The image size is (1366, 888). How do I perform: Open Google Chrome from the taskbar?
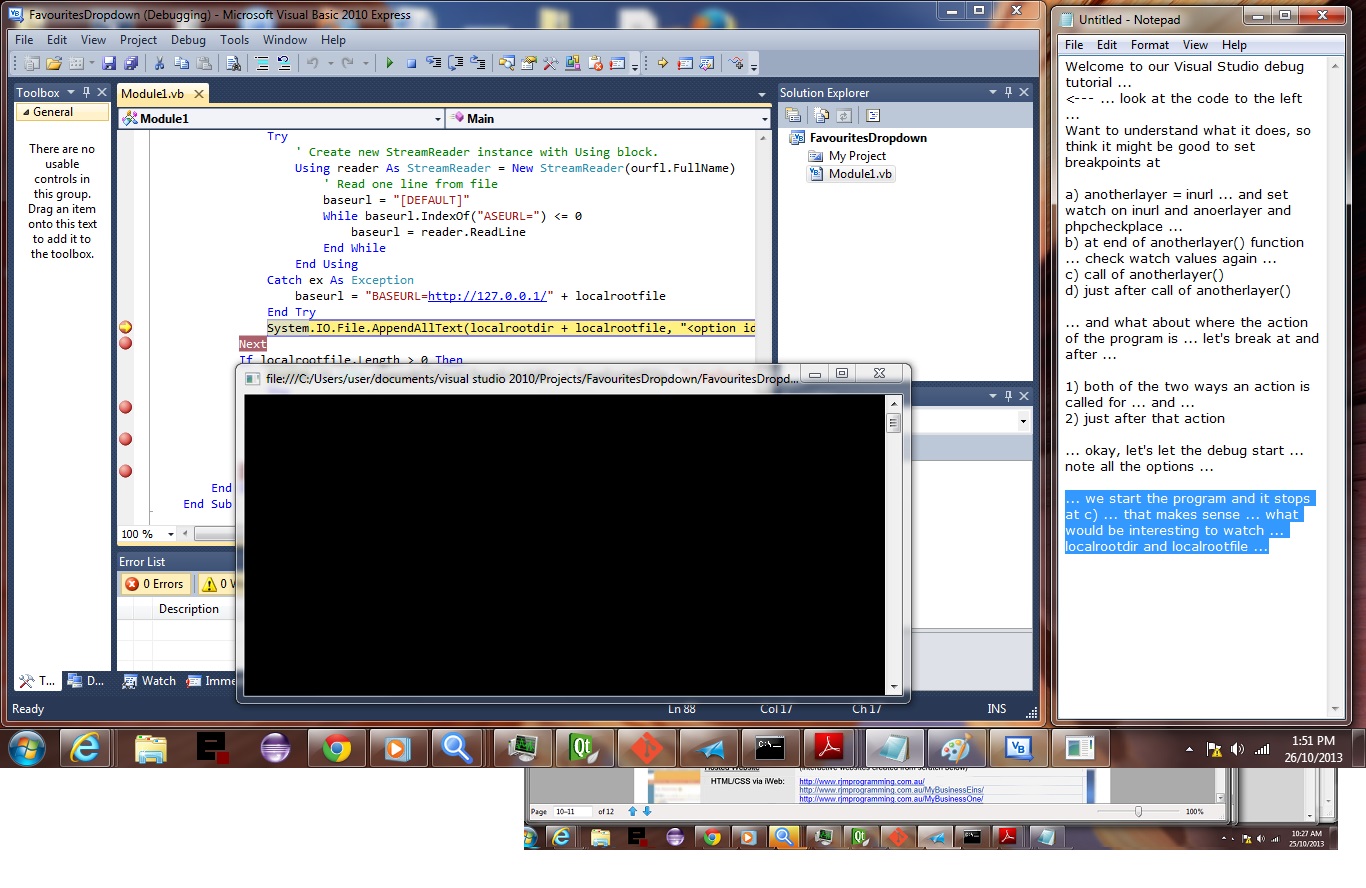click(336, 747)
